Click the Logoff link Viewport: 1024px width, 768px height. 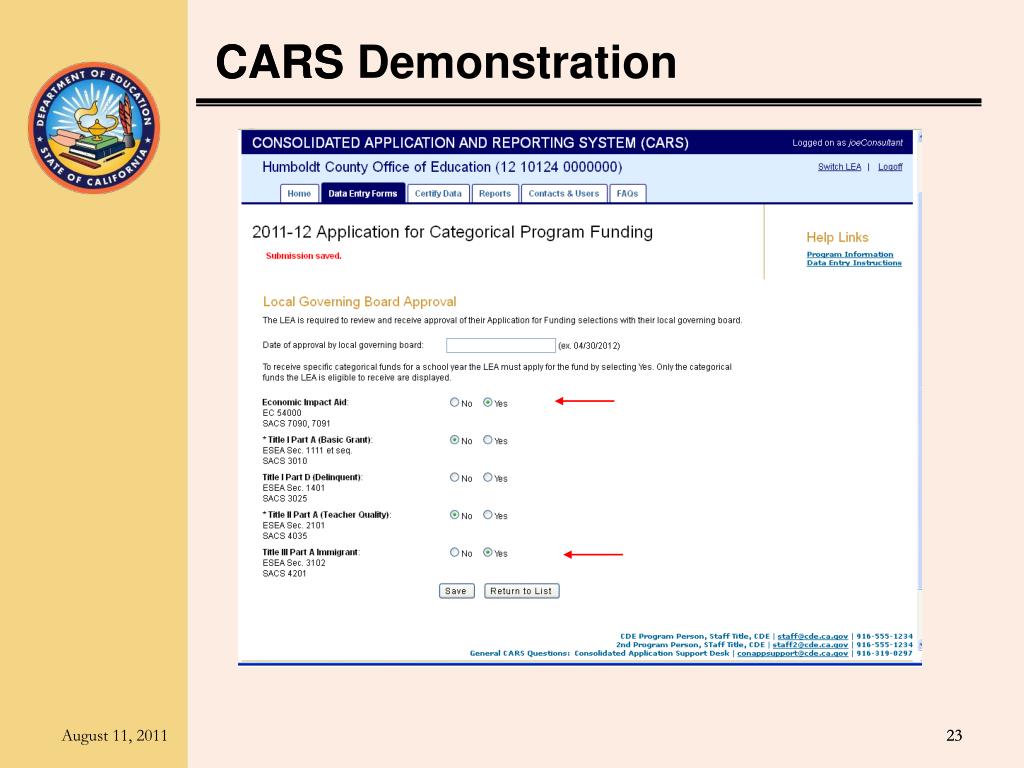coord(890,167)
